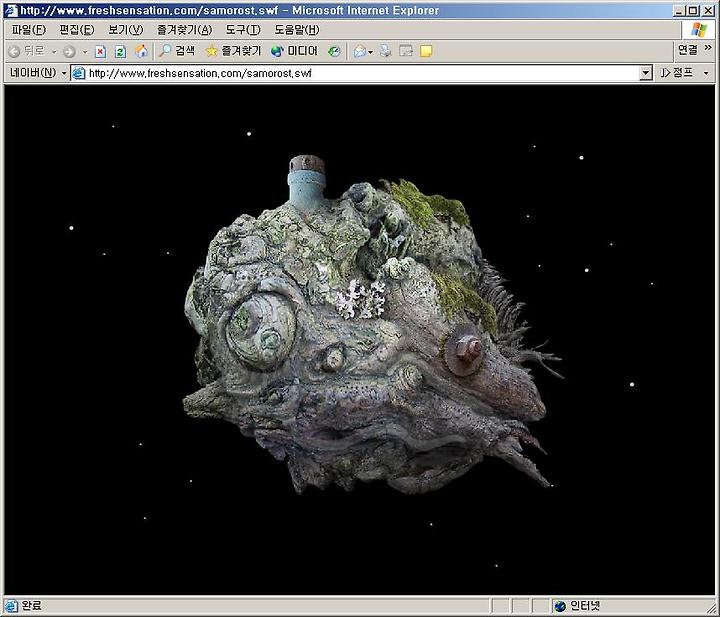Click the bottle cork on the asteroid
The width and height of the screenshot is (720, 617).
coord(307,164)
